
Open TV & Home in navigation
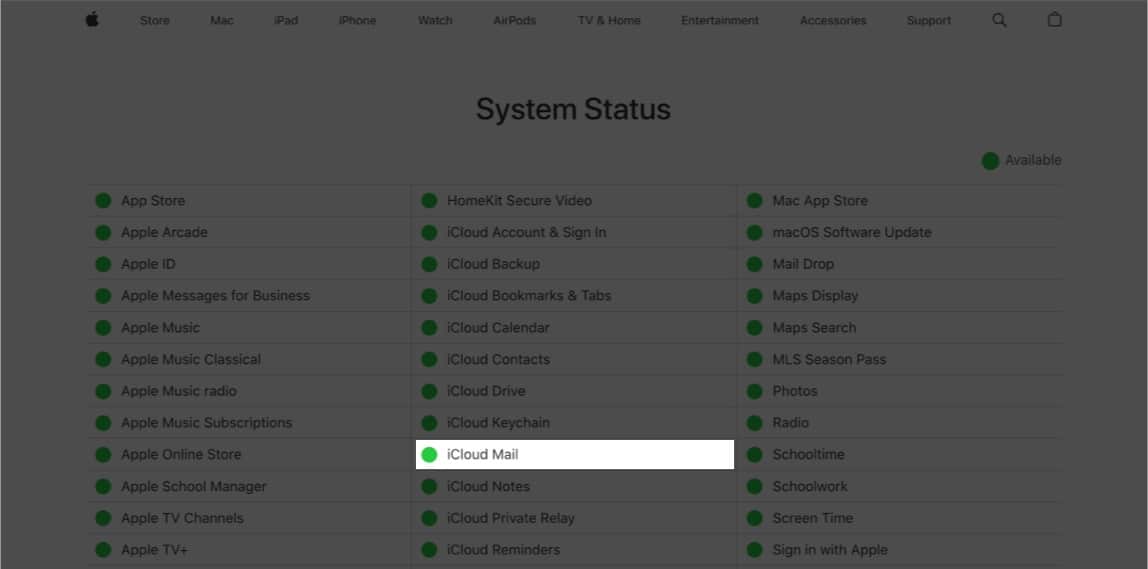pos(609,20)
